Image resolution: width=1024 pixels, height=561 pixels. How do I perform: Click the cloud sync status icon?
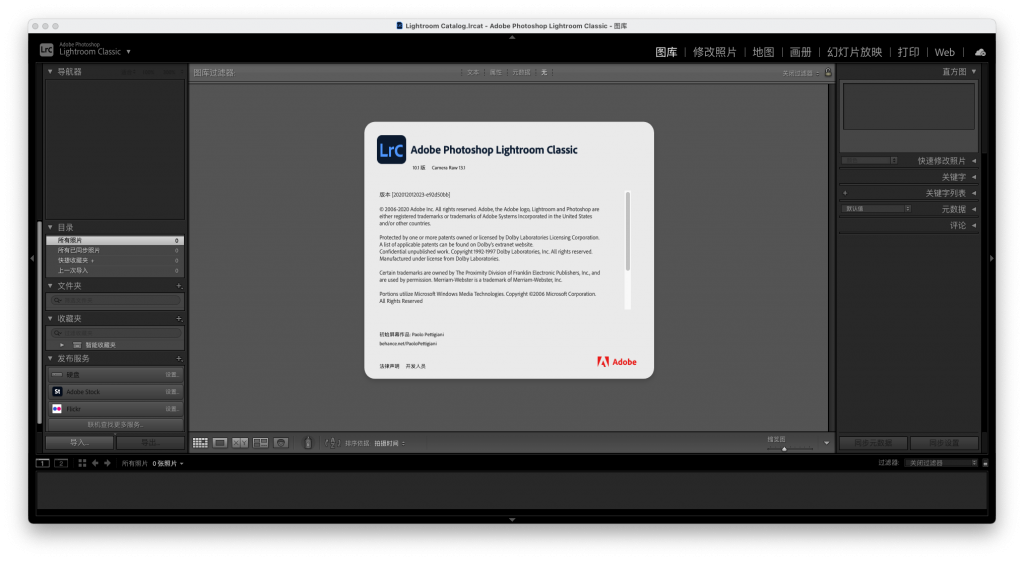(980, 52)
